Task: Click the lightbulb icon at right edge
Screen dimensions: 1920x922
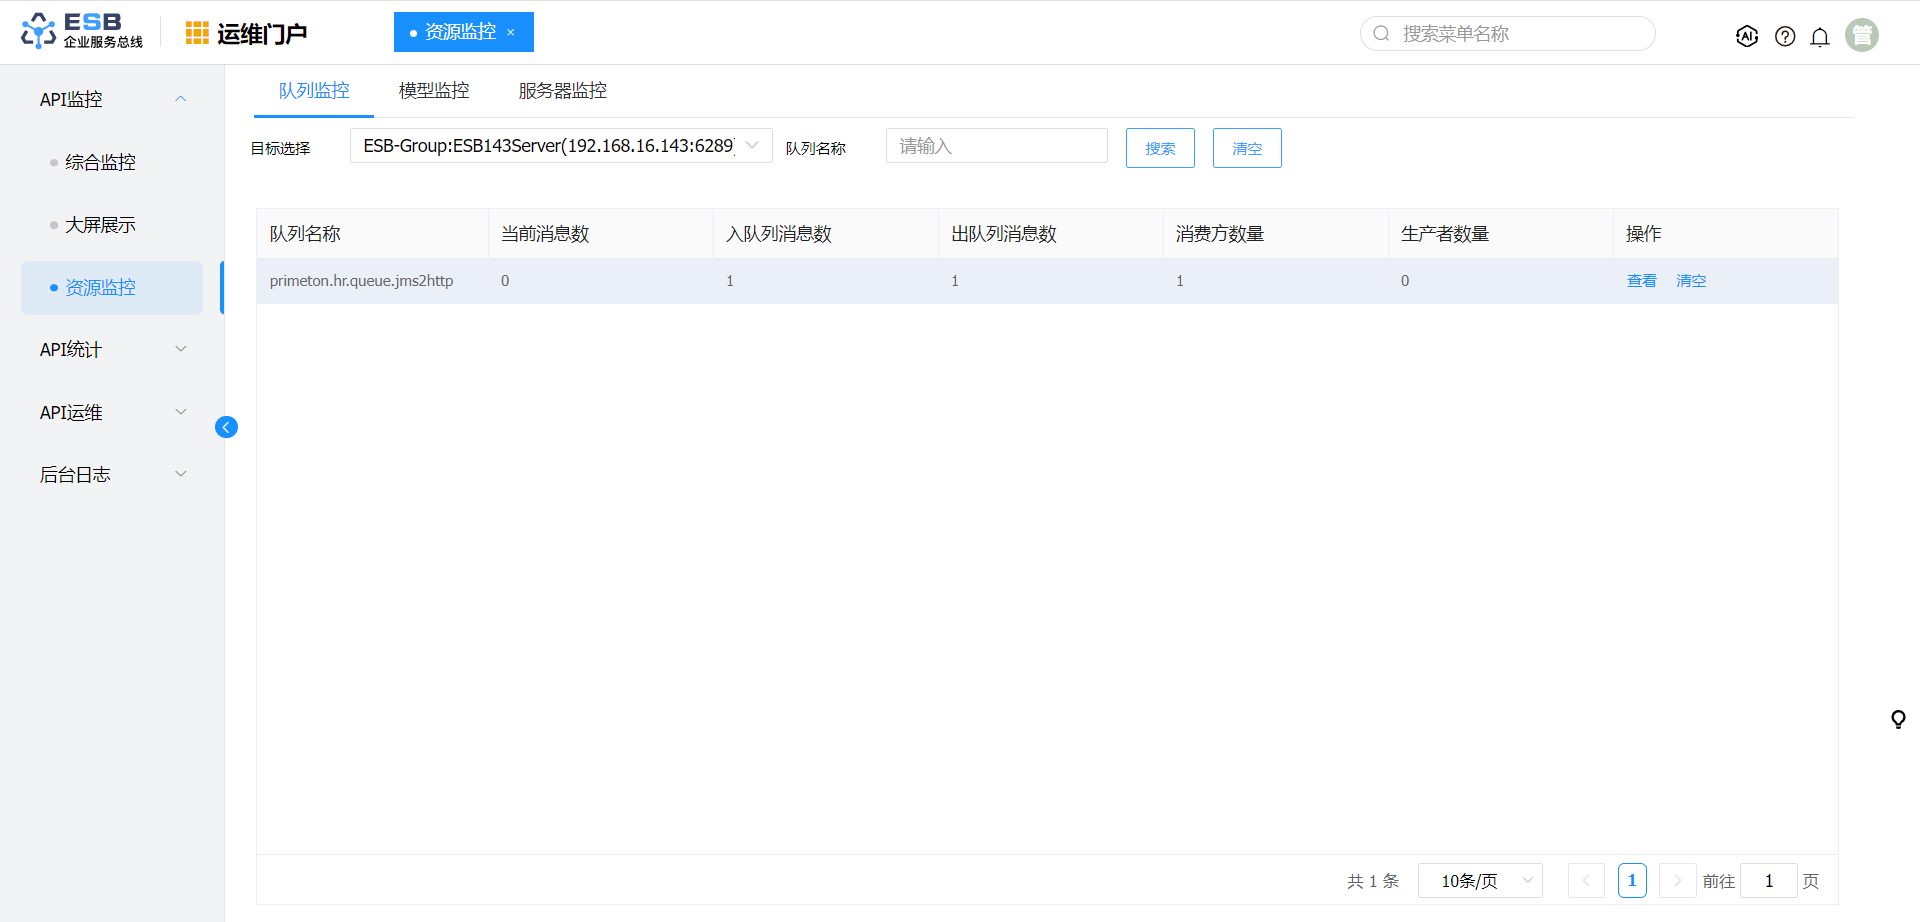Action: click(x=1898, y=719)
